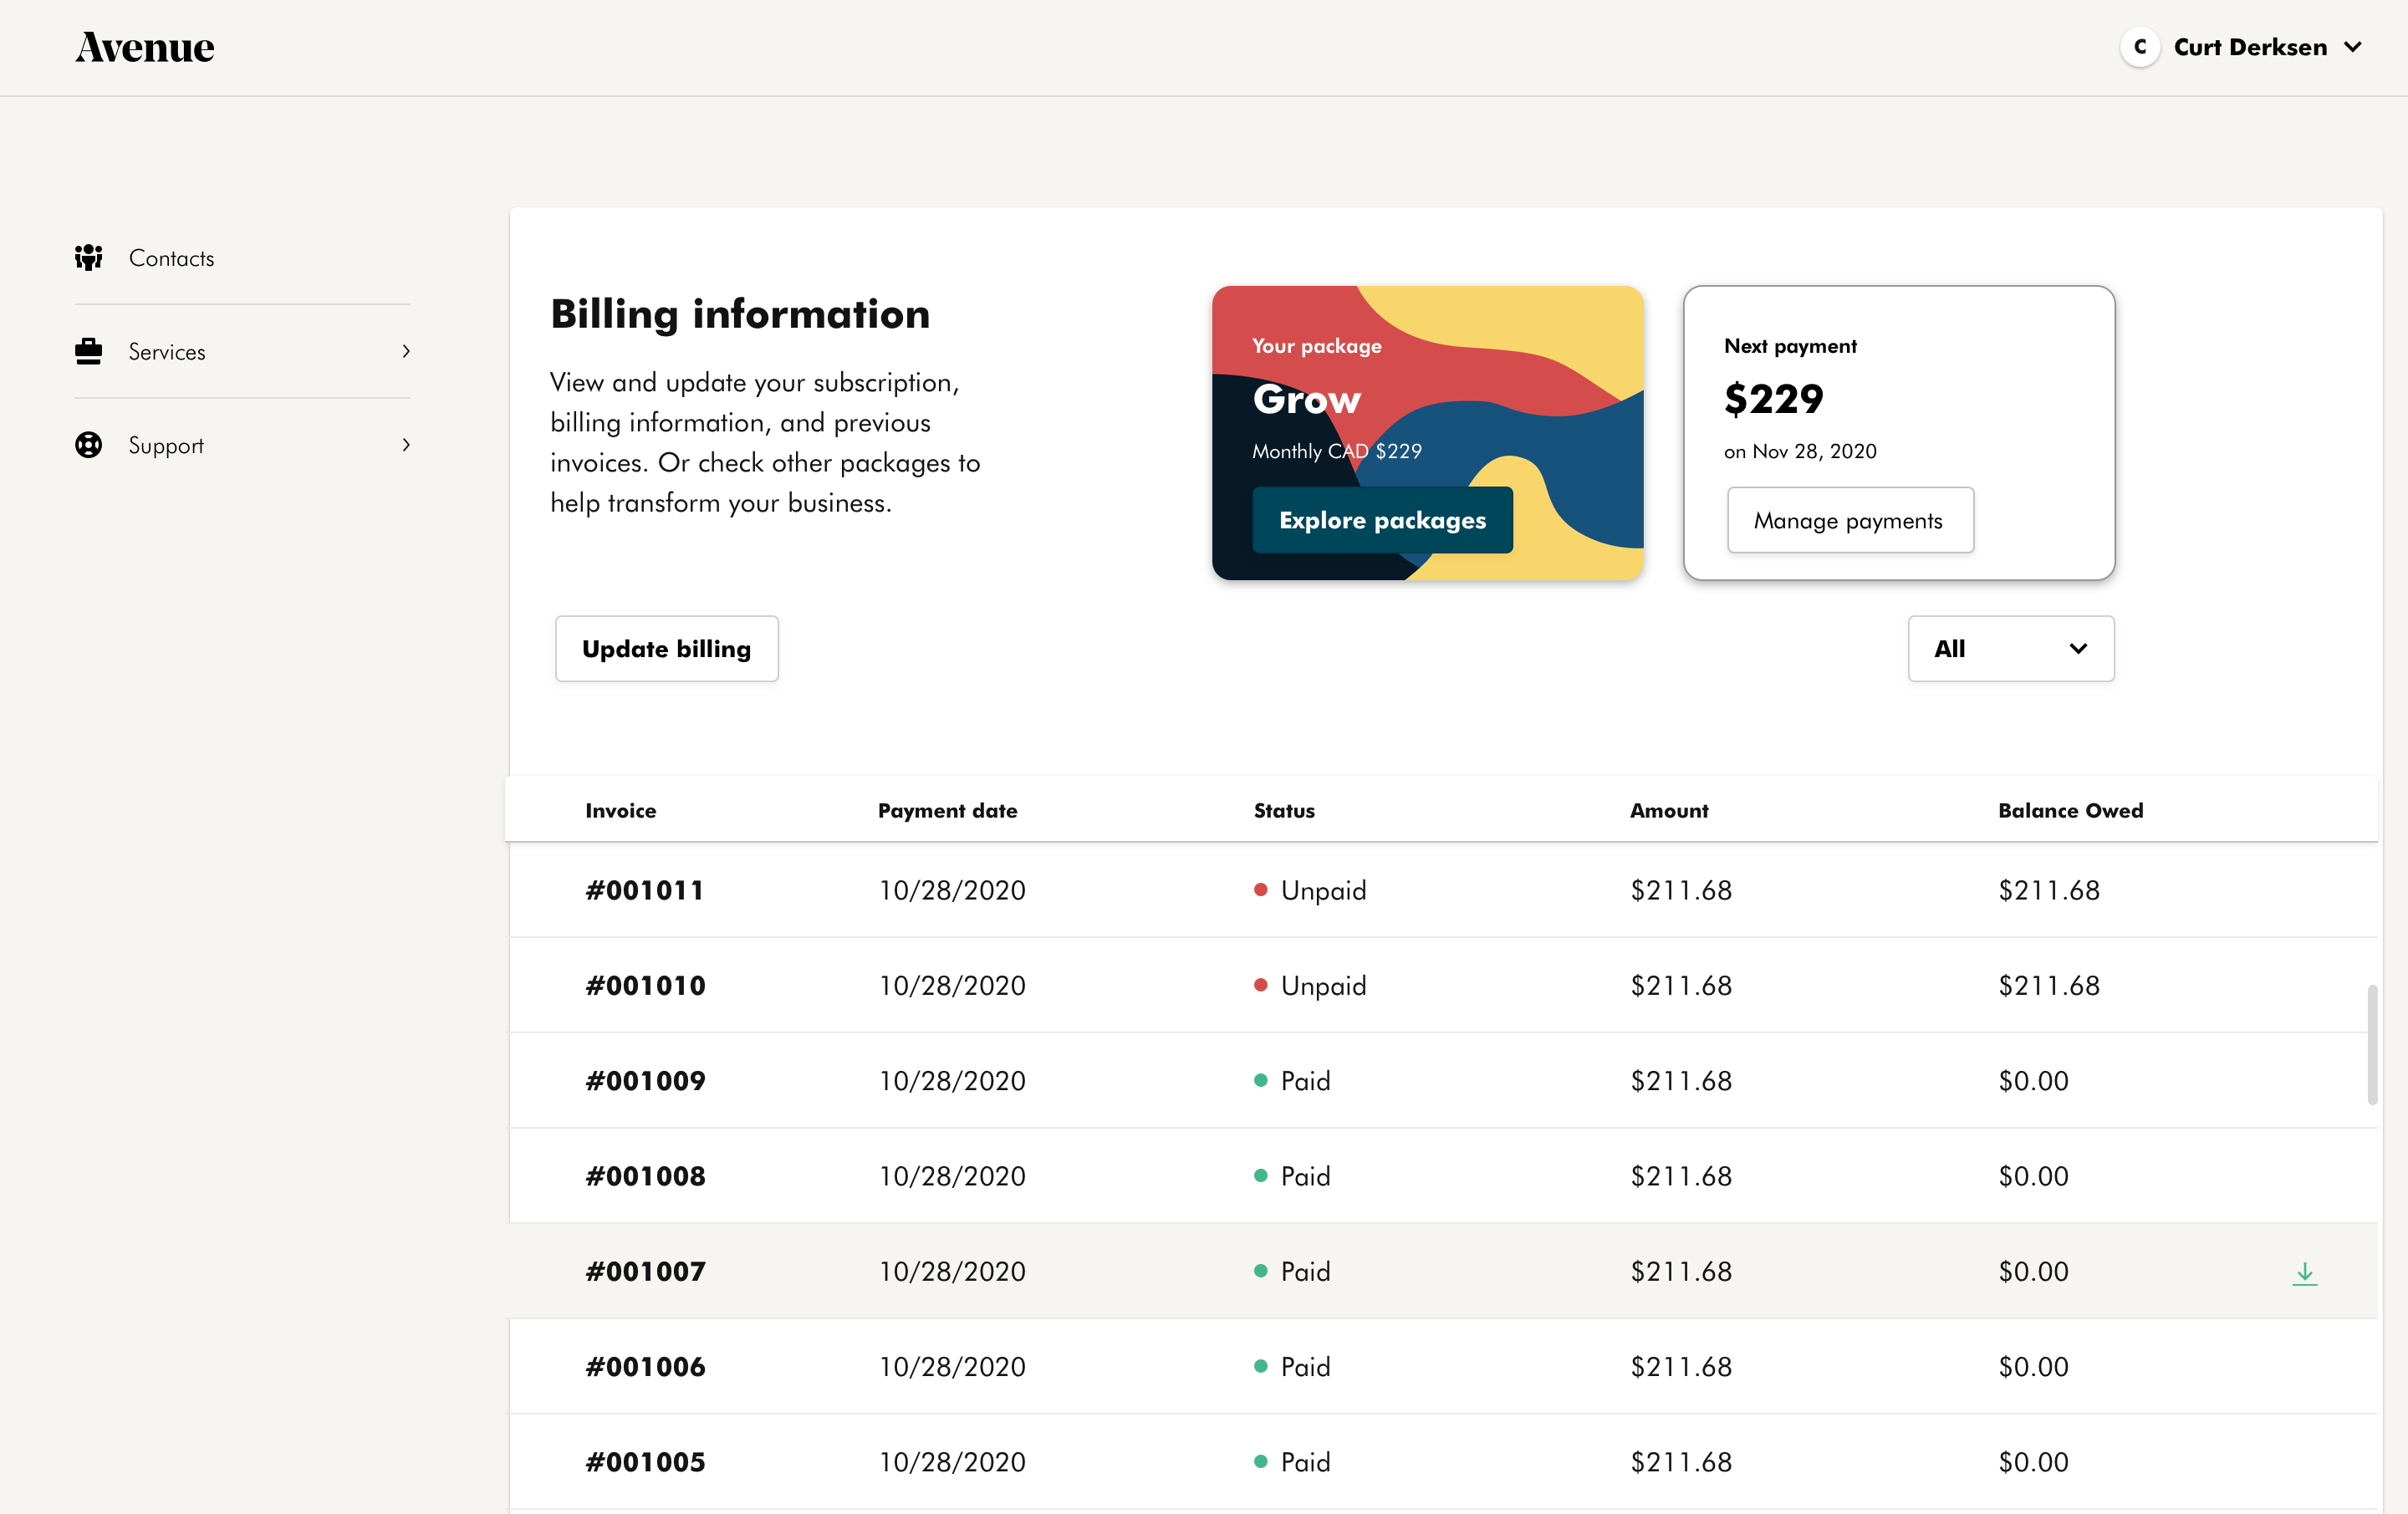The width and height of the screenshot is (2408, 1514).
Task: Click the Amount column header
Action: (1669, 811)
